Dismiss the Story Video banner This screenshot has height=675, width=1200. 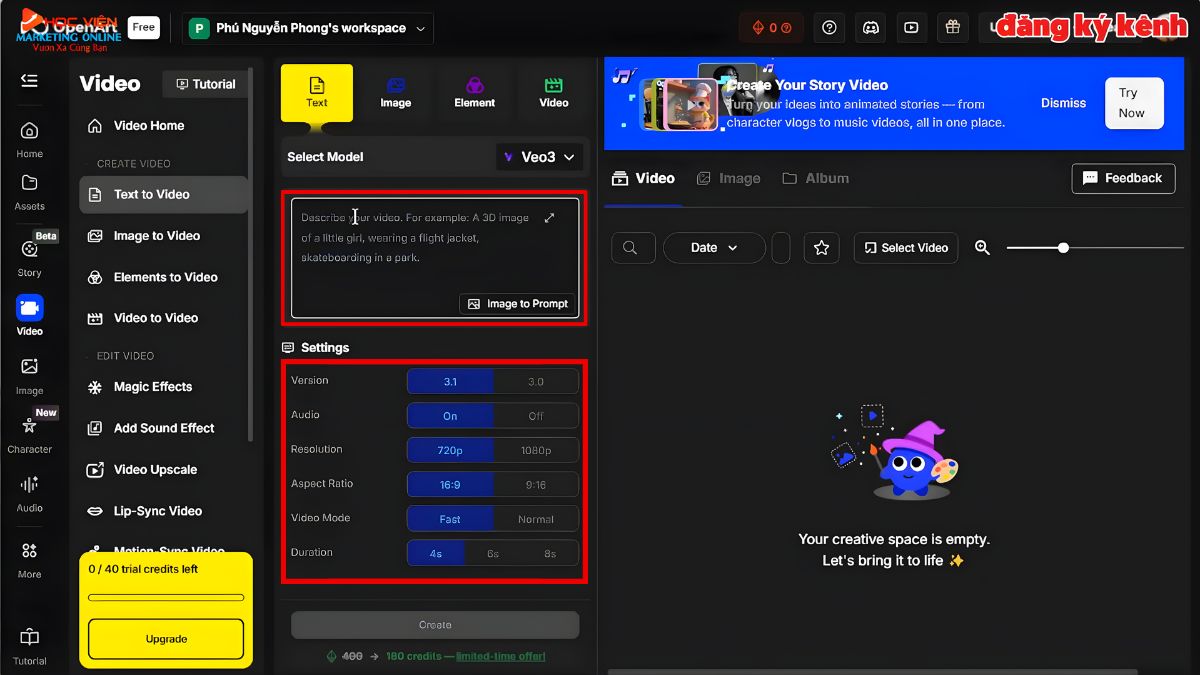point(1062,102)
